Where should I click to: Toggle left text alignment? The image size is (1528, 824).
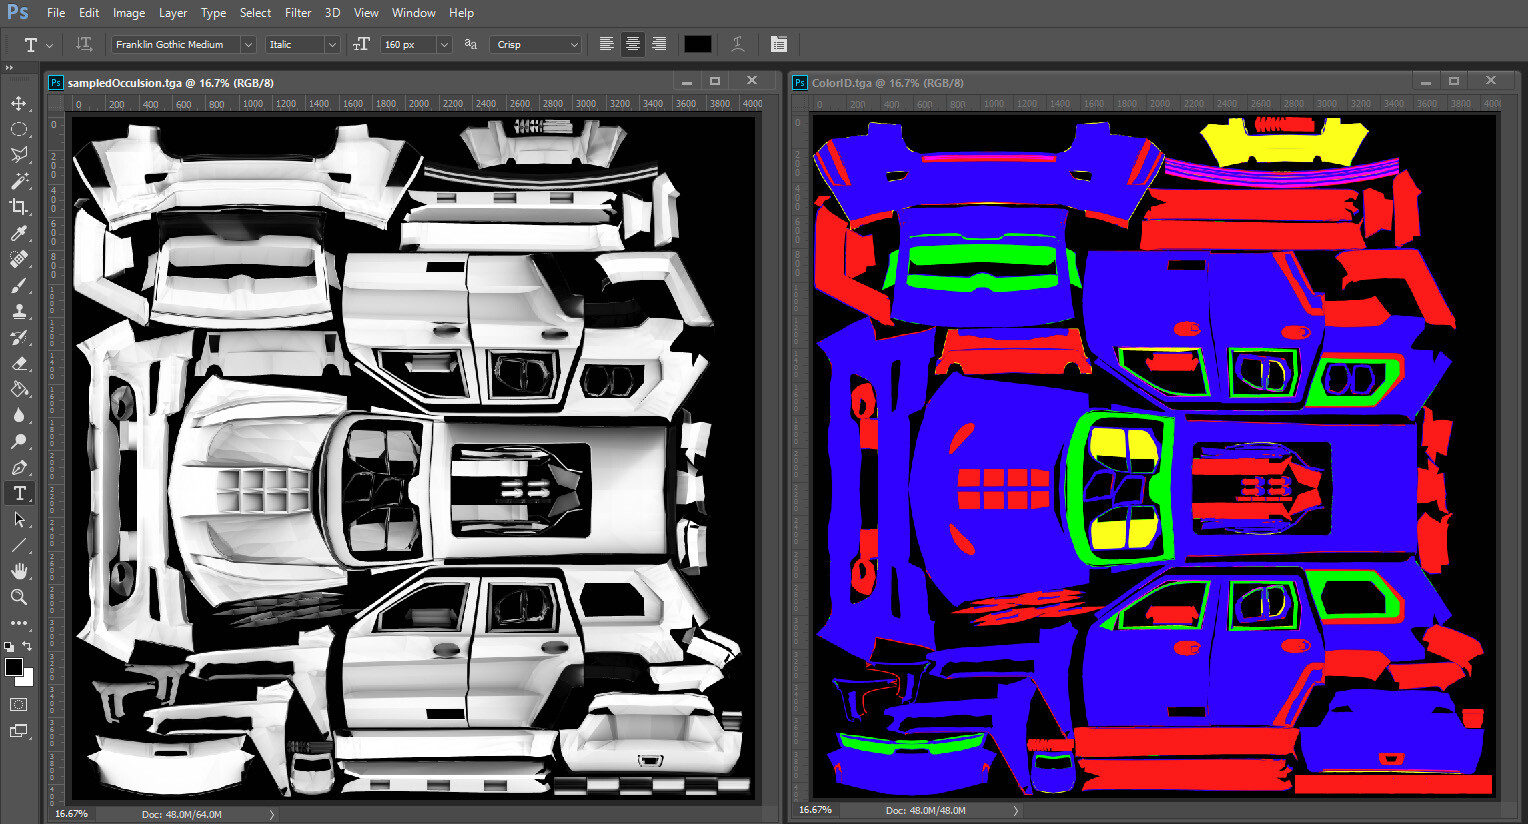[606, 44]
